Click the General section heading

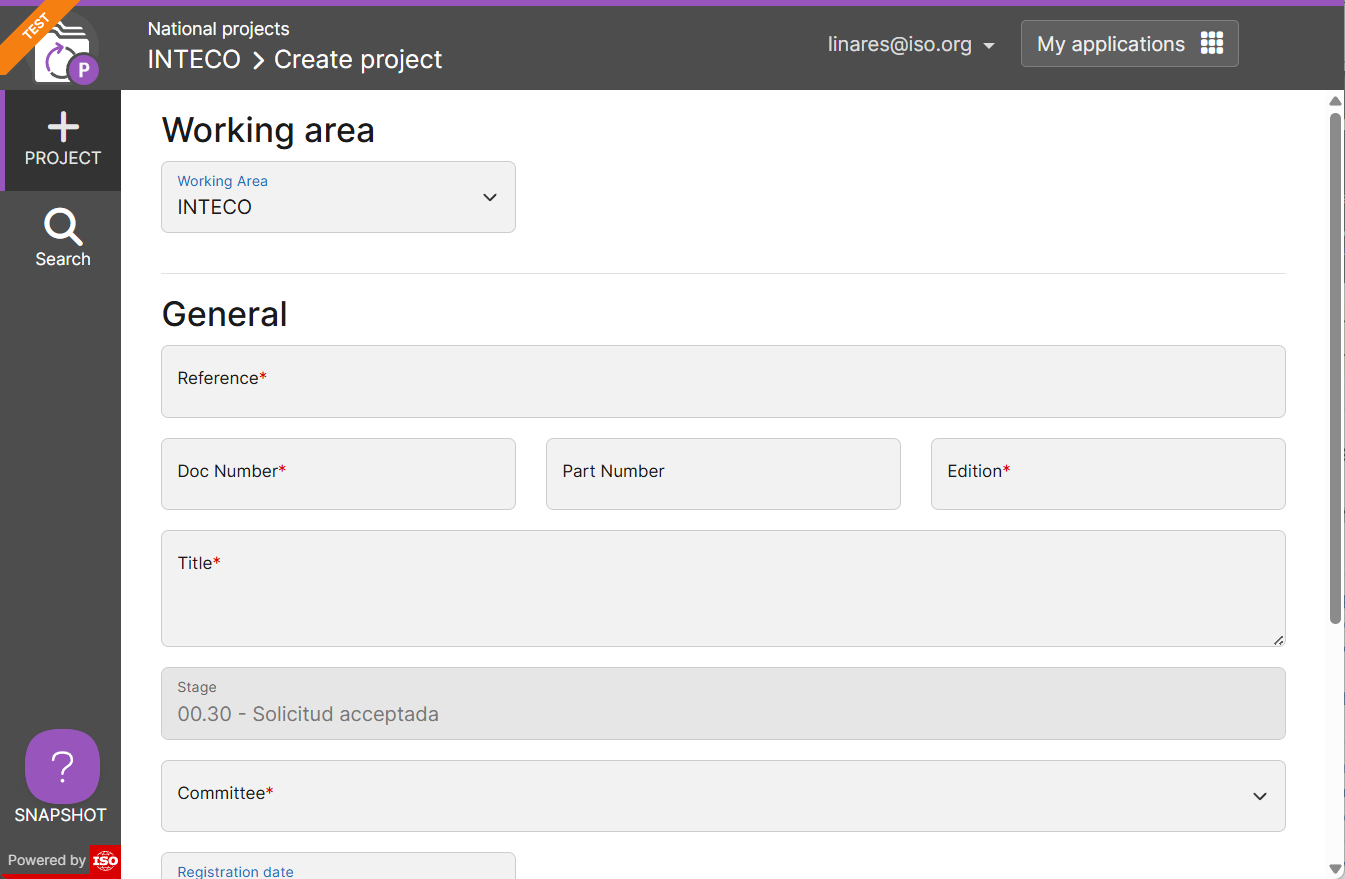[225, 314]
